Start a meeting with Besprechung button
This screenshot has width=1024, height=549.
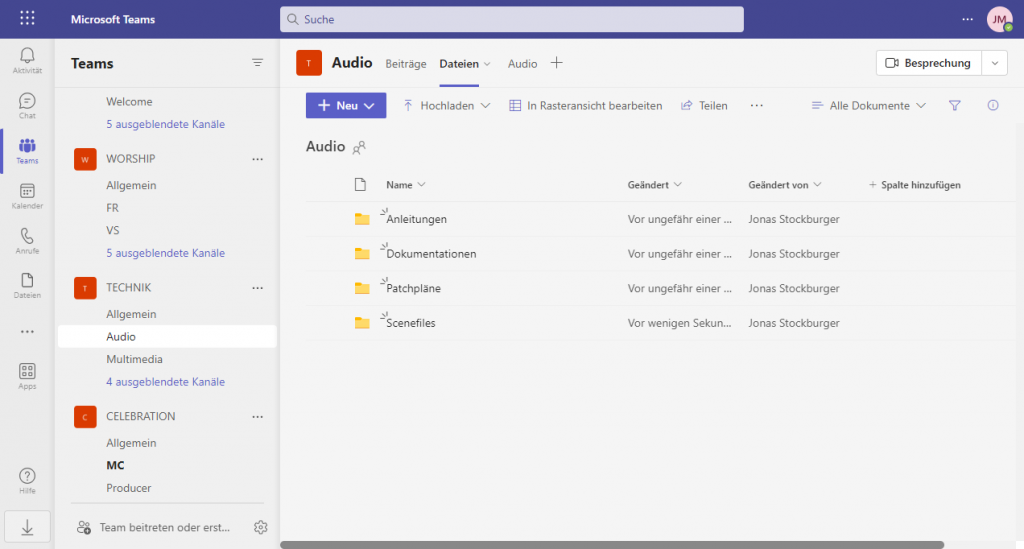click(x=928, y=63)
